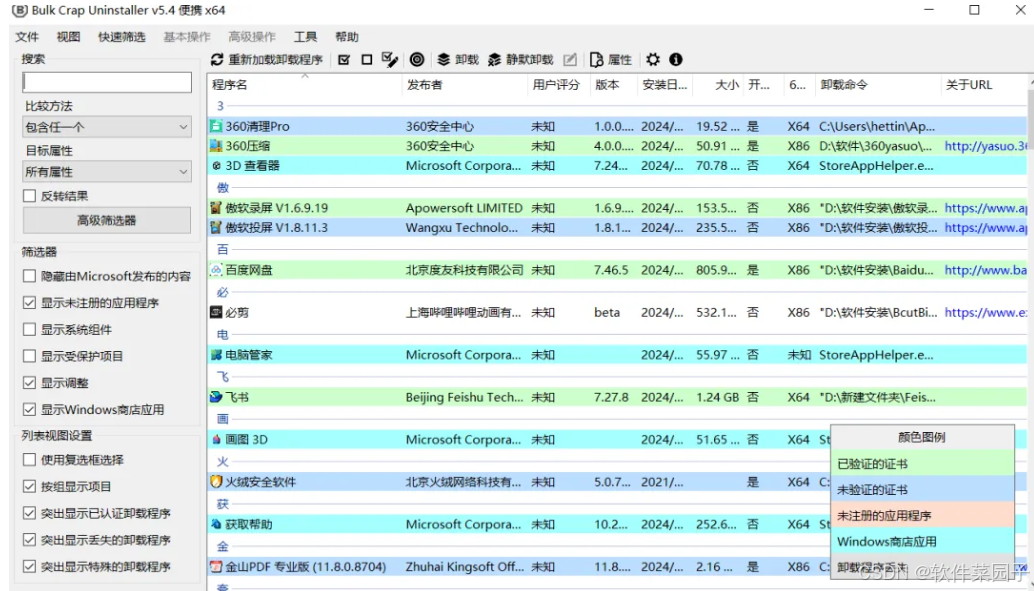Sort by 程序名 column header
Screen dimensions: 1034x591
pos(305,84)
